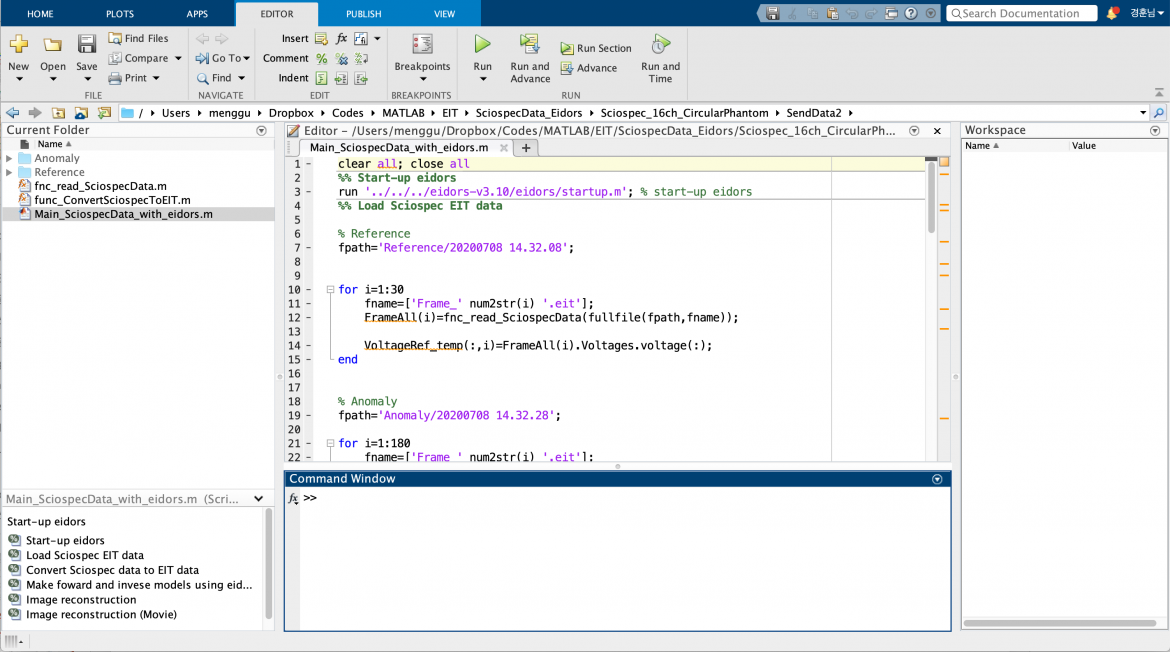
Task: Switch to the PUBLISH tab
Action: 363,14
